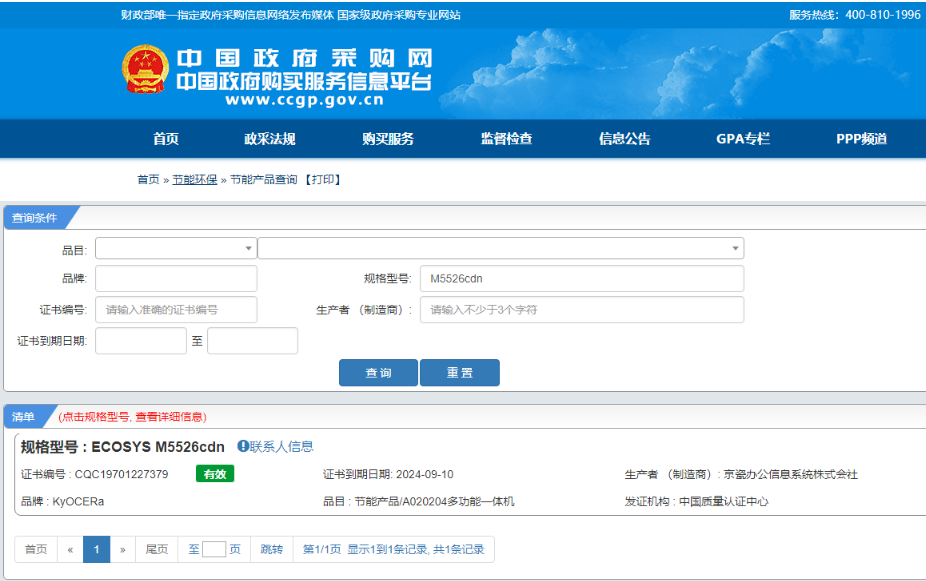Click the 生产者（制造商） input field
This screenshot has height=581, width=926.
tap(582, 309)
